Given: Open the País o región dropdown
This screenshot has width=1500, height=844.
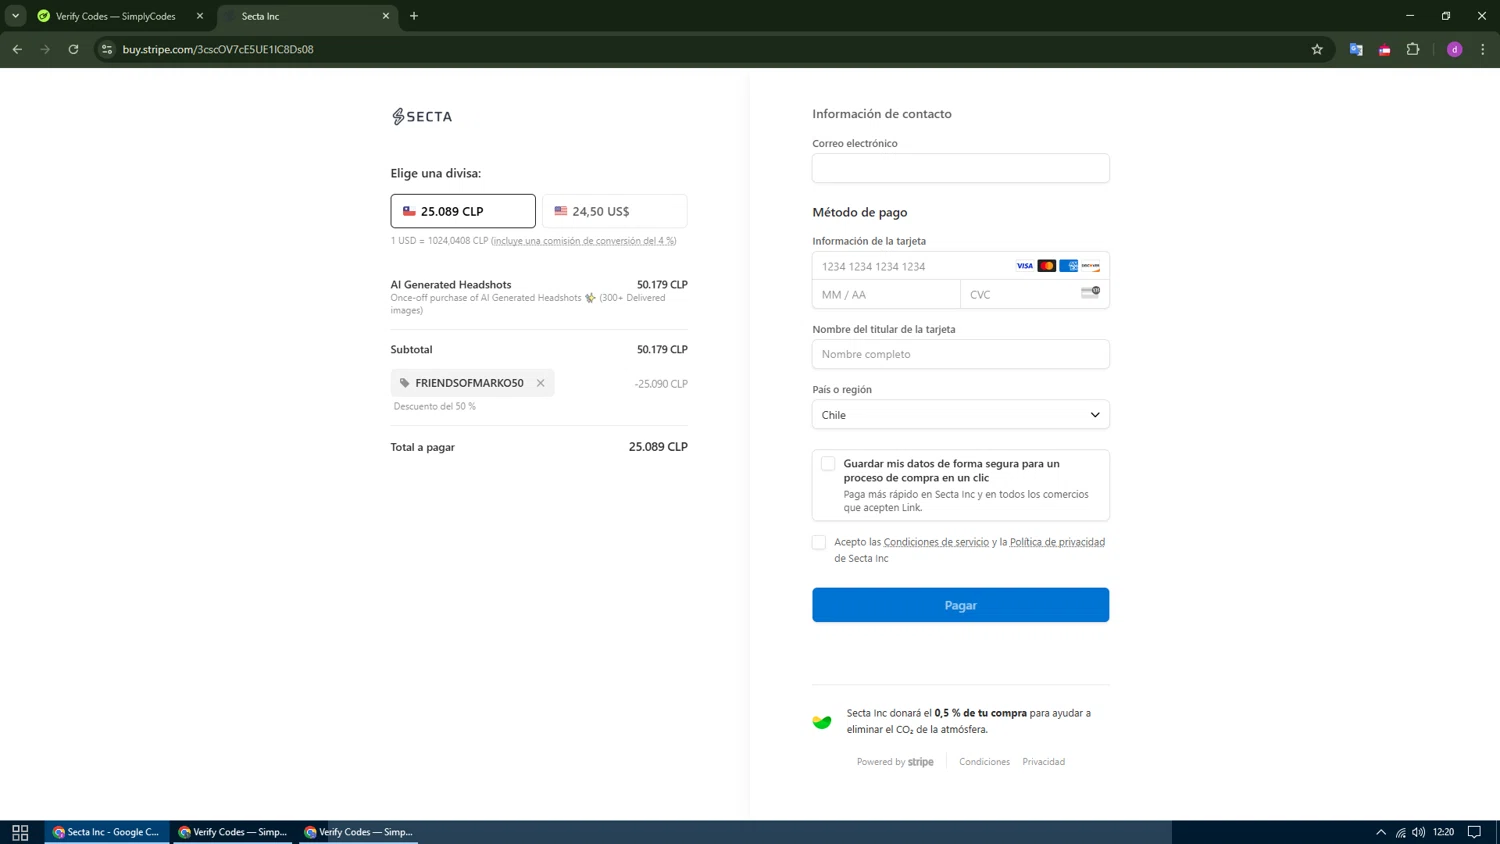Looking at the screenshot, I should [x=960, y=415].
